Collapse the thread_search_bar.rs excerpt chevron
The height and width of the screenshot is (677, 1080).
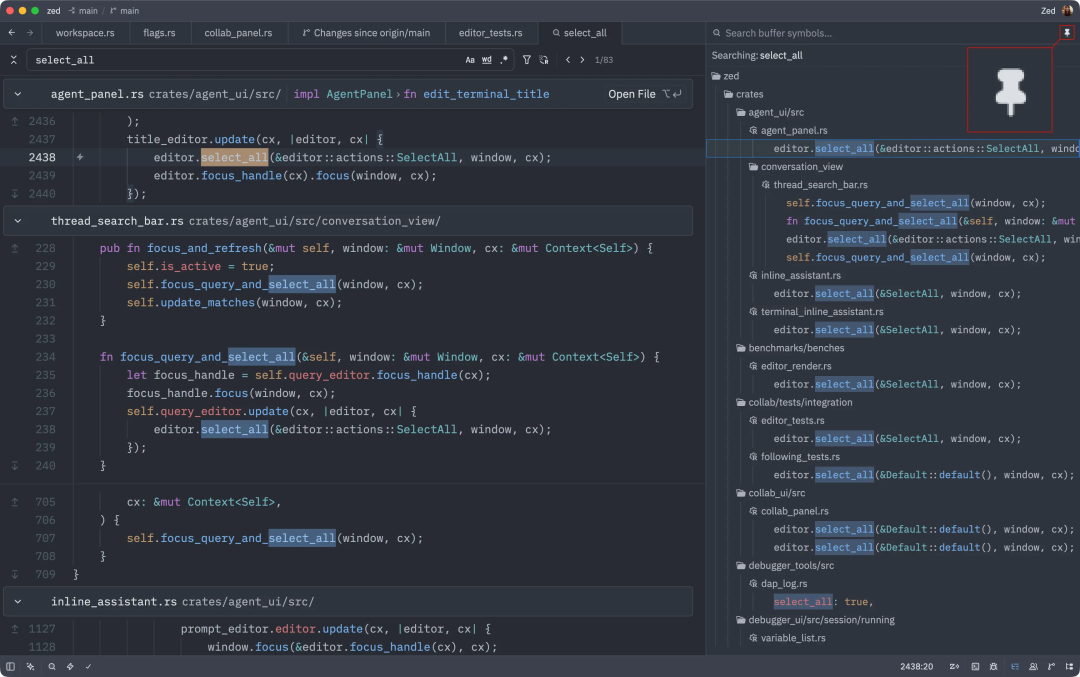coord(18,221)
